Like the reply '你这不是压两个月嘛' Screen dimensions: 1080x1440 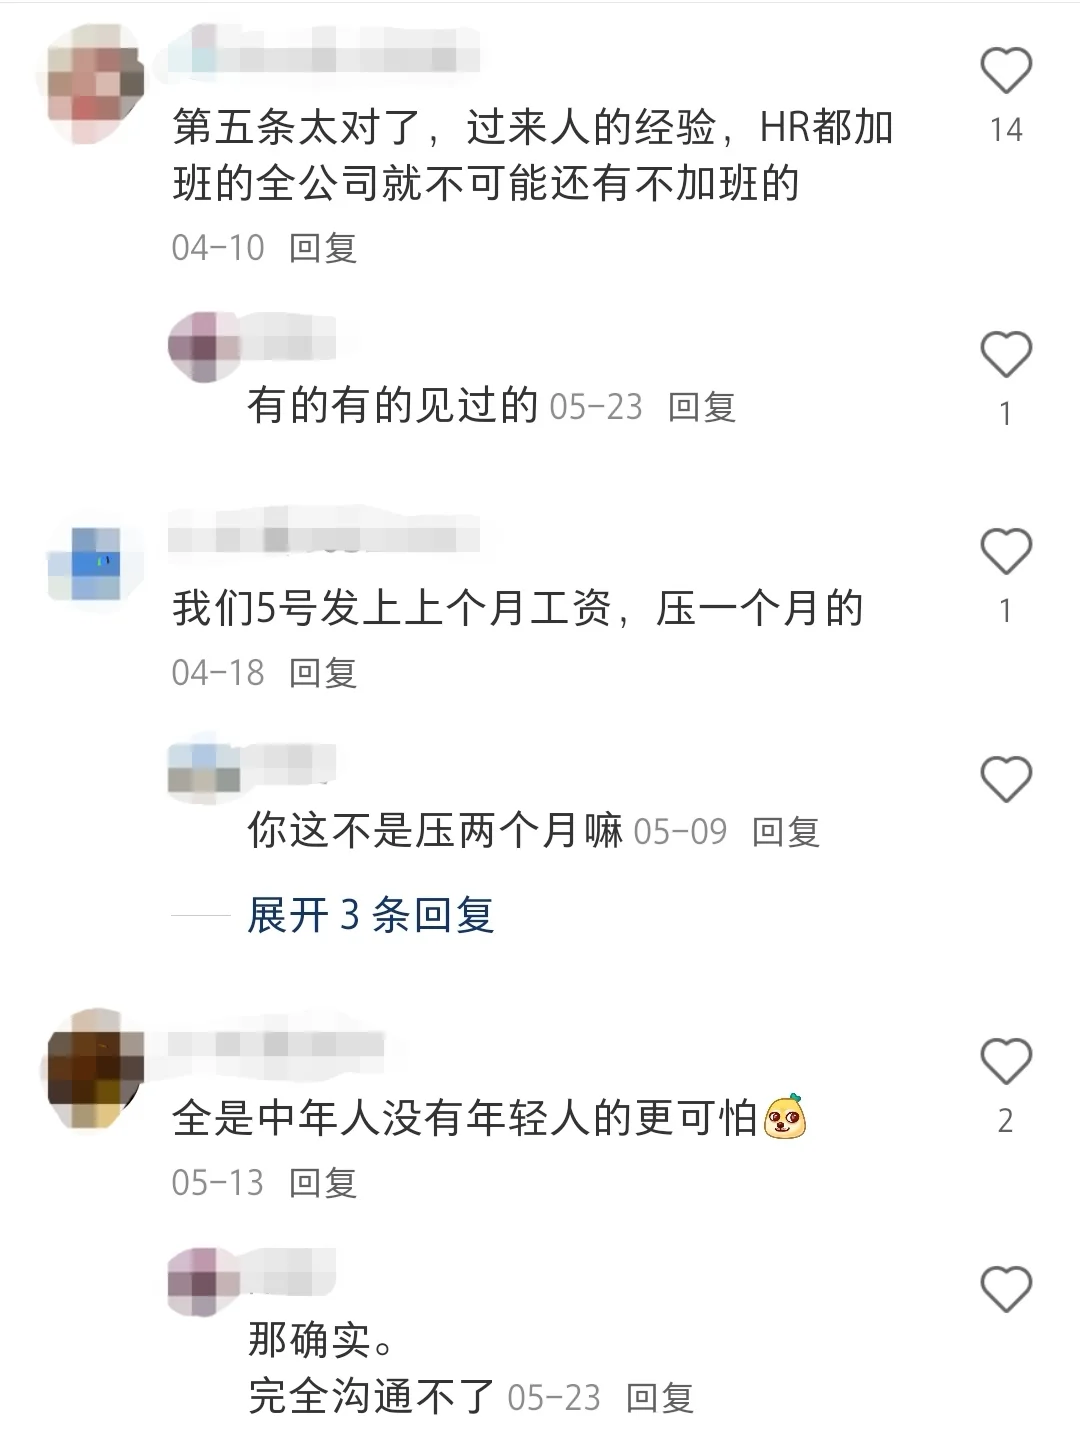(x=1005, y=780)
